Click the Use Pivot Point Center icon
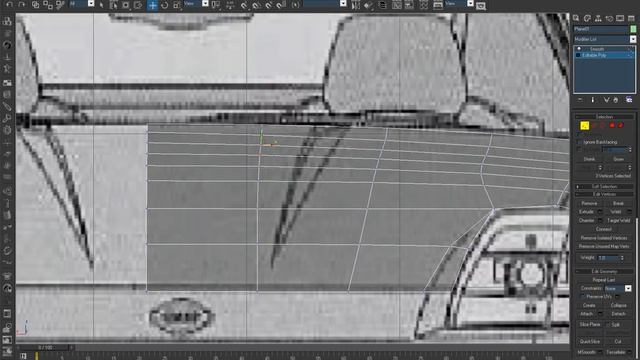The image size is (640, 360). tap(216, 5)
